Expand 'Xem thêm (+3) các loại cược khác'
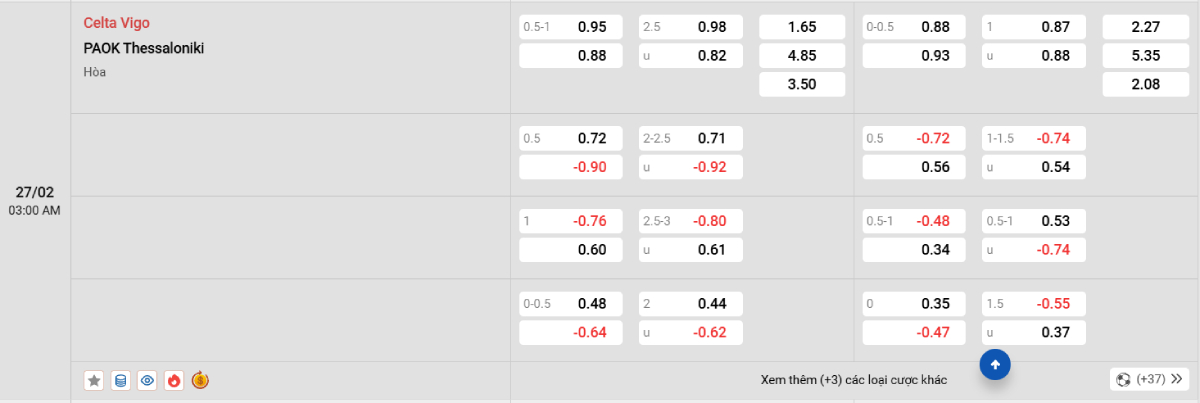The height and width of the screenshot is (403, 1200). pos(853,380)
